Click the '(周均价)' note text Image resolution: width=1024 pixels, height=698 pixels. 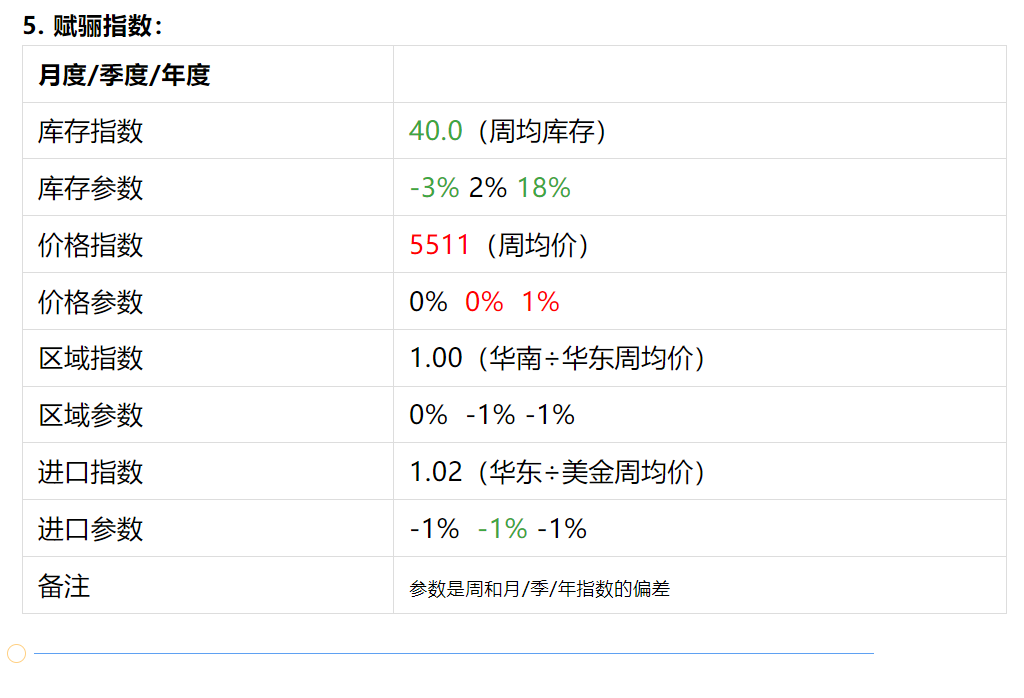pos(537,245)
